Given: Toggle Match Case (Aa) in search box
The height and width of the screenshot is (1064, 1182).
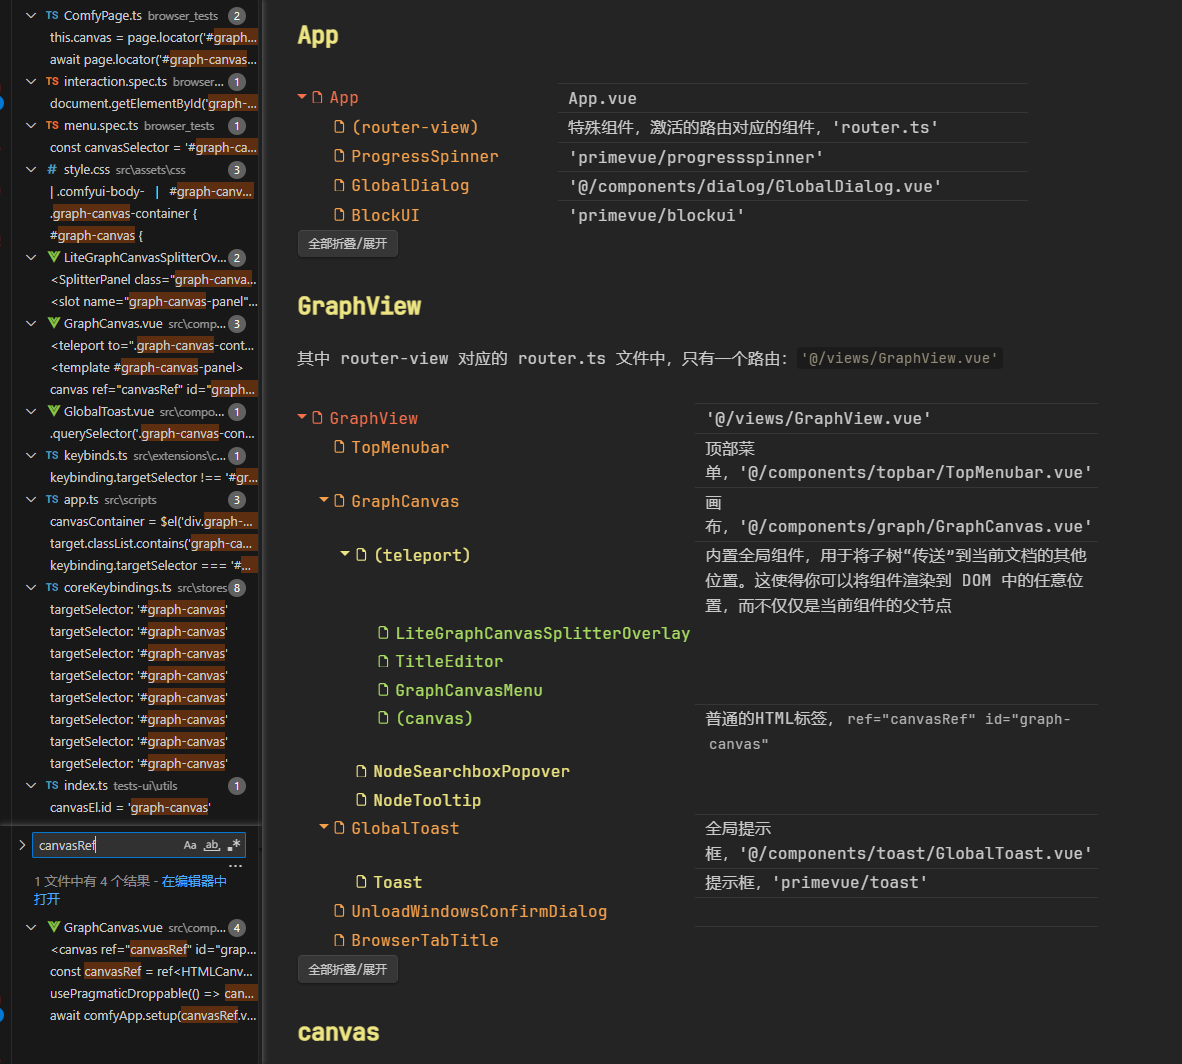Looking at the screenshot, I should [190, 845].
